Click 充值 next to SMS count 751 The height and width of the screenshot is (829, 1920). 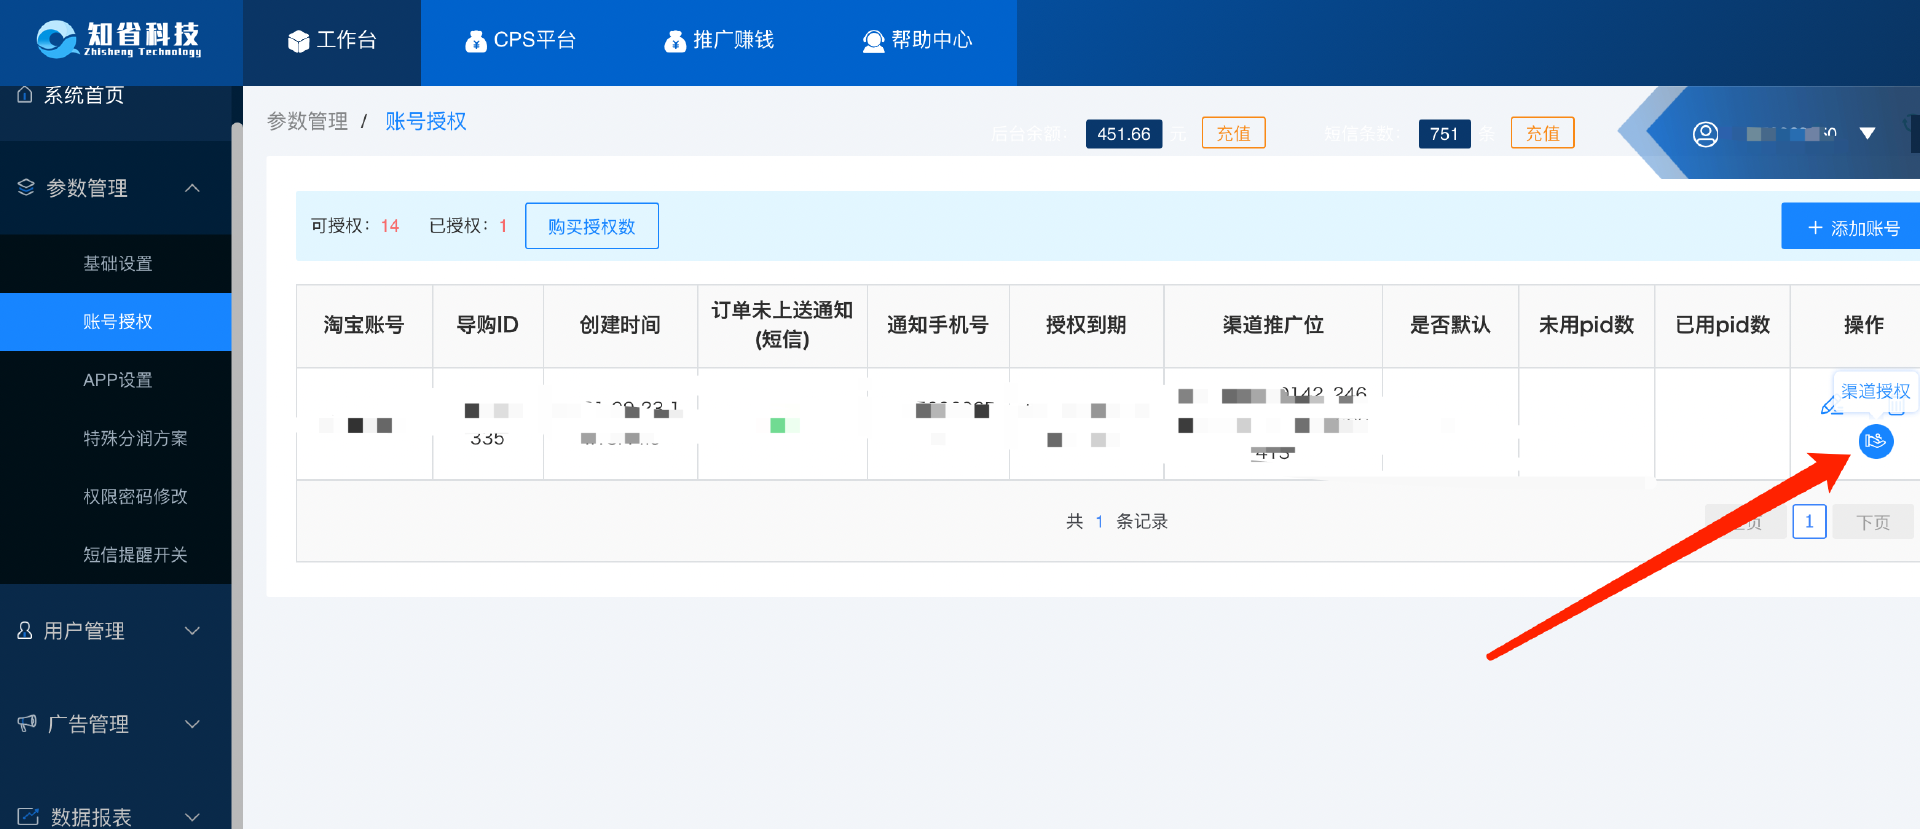(x=1542, y=133)
